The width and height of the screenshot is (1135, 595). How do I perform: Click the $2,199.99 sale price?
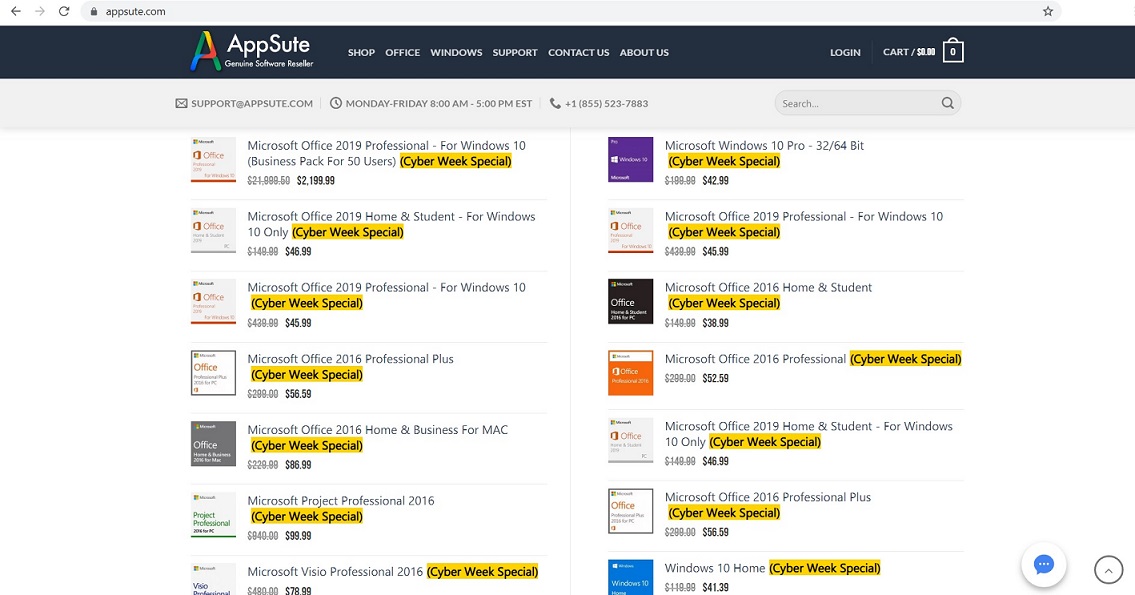(316, 181)
